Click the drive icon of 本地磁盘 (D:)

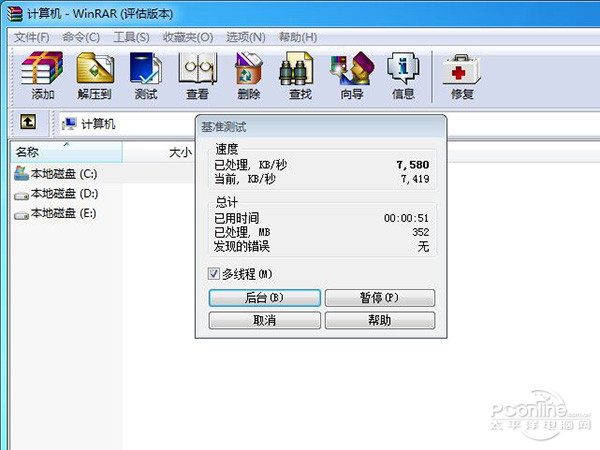point(21,195)
